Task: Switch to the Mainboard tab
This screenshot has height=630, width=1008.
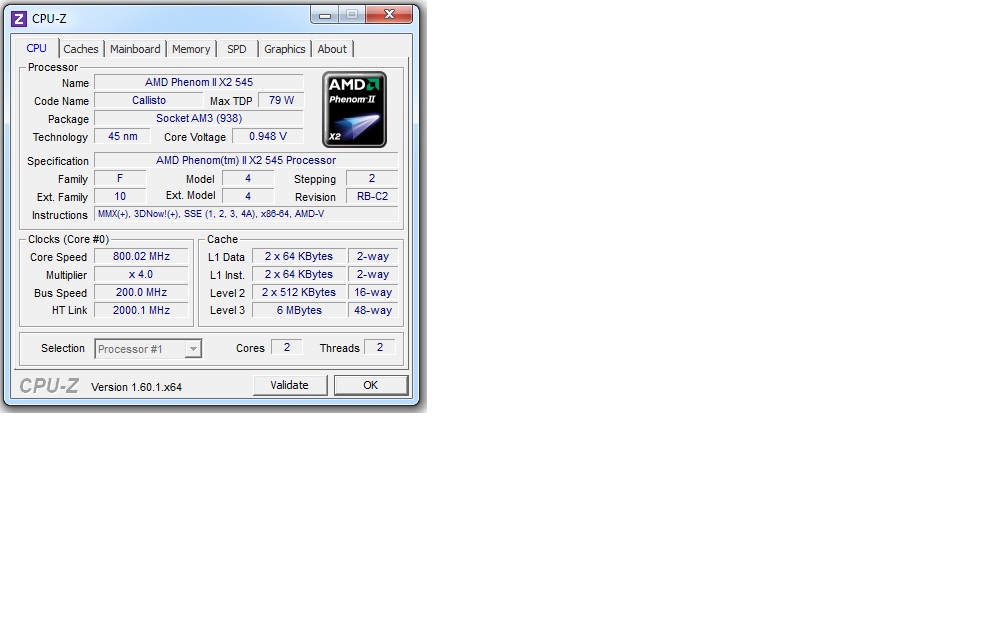Action: point(135,49)
